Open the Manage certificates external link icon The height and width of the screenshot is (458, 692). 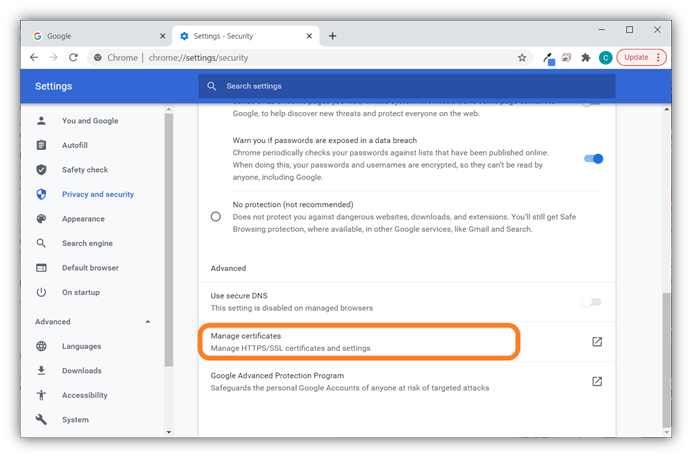point(597,342)
